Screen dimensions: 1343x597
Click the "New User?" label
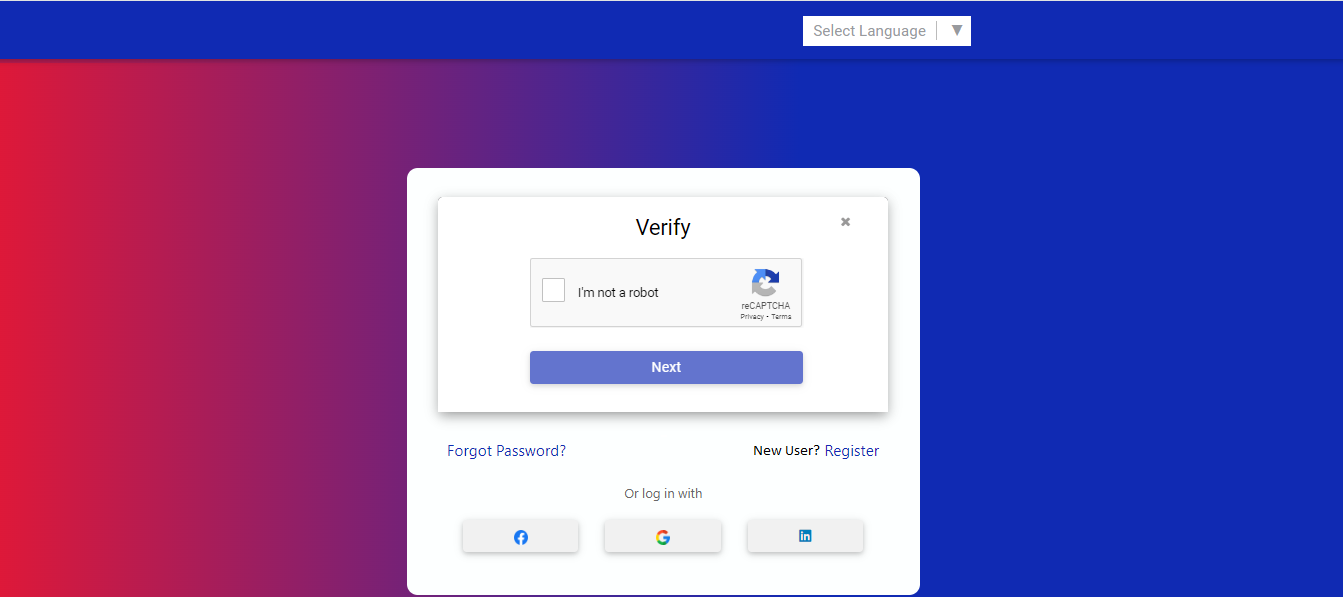[x=786, y=451]
